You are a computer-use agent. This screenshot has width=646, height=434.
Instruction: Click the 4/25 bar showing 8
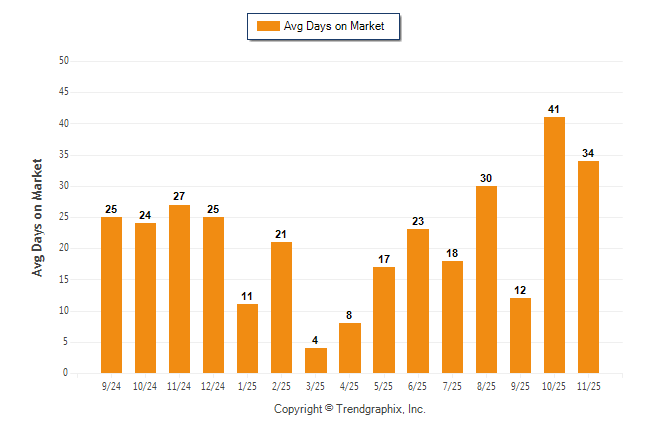click(x=350, y=348)
